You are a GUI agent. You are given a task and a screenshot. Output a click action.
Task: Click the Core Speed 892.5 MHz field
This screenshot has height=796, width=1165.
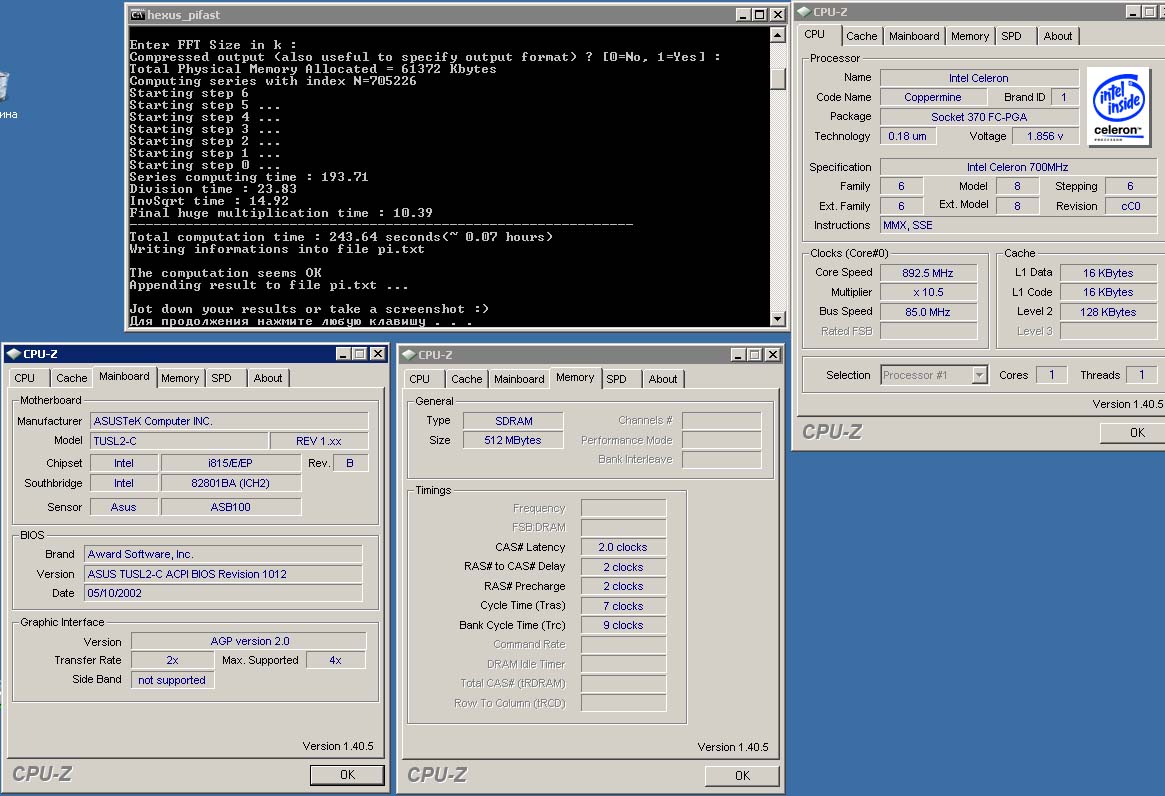[928, 273]
